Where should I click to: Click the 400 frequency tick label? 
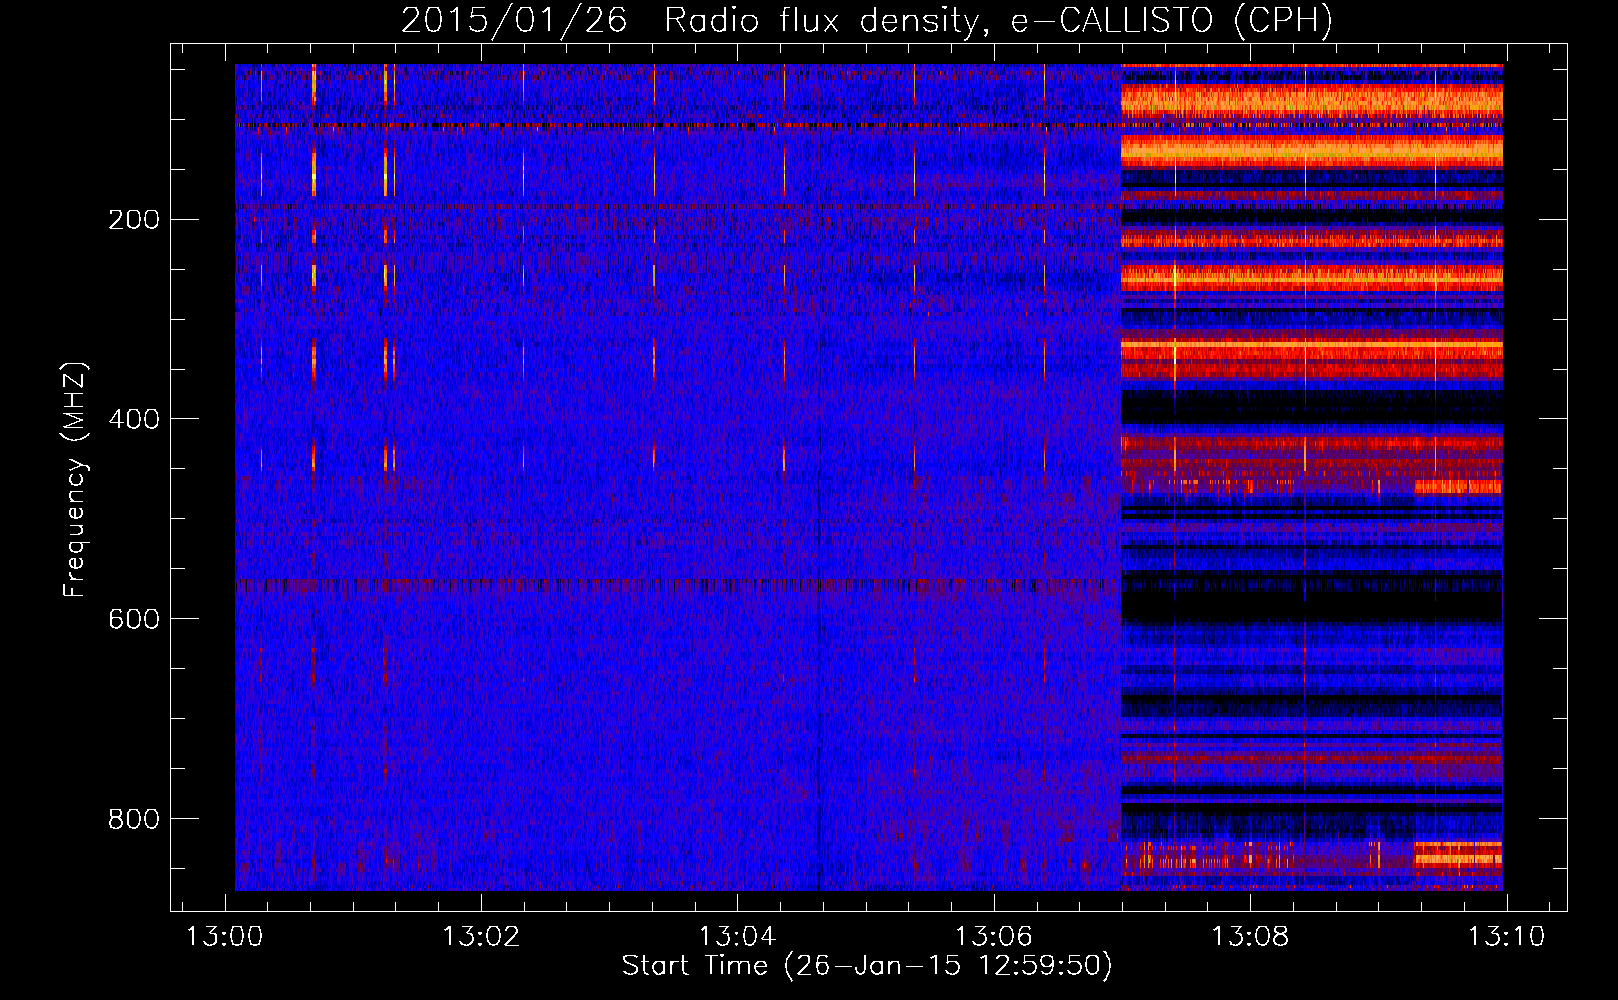point(134,420)
